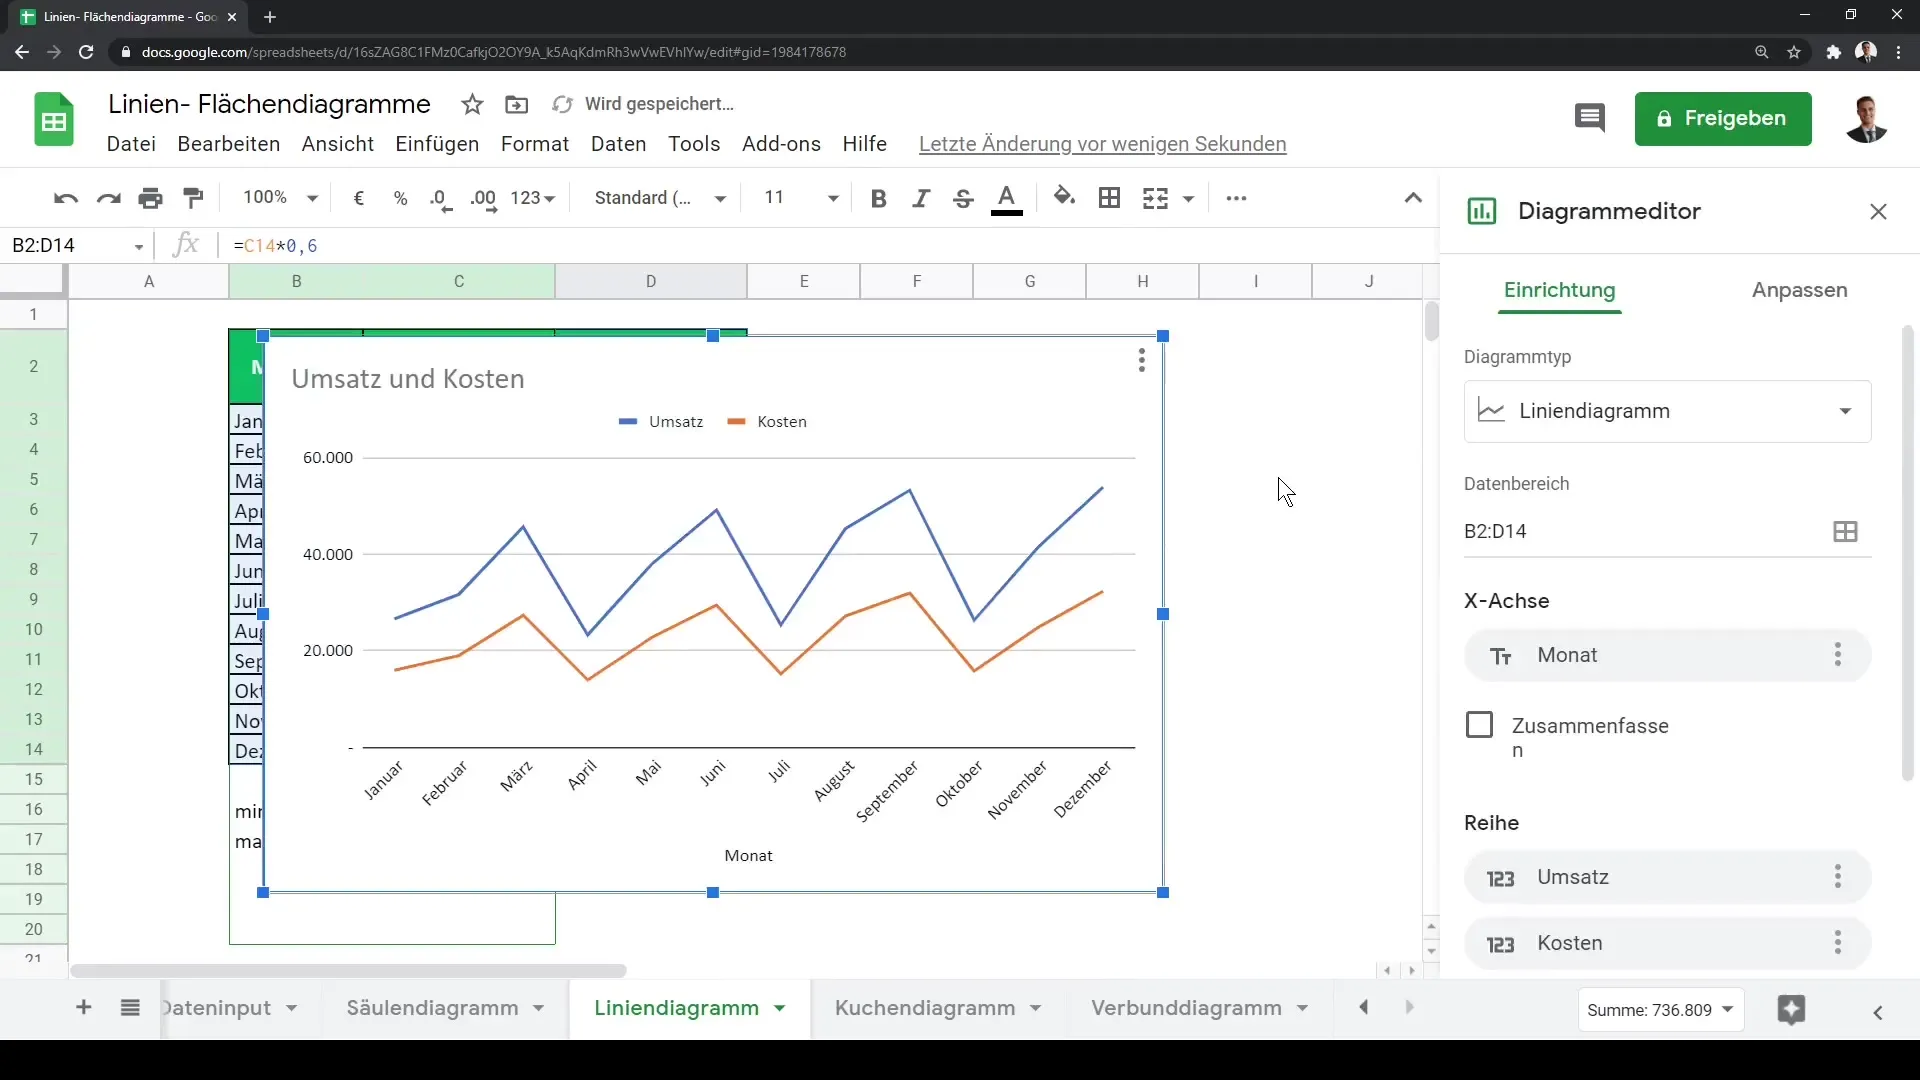Viewport: 1920px width, 1080px height.
Task: Open the Daten menu
Action: pyautogui.click(x=618, y=144)
